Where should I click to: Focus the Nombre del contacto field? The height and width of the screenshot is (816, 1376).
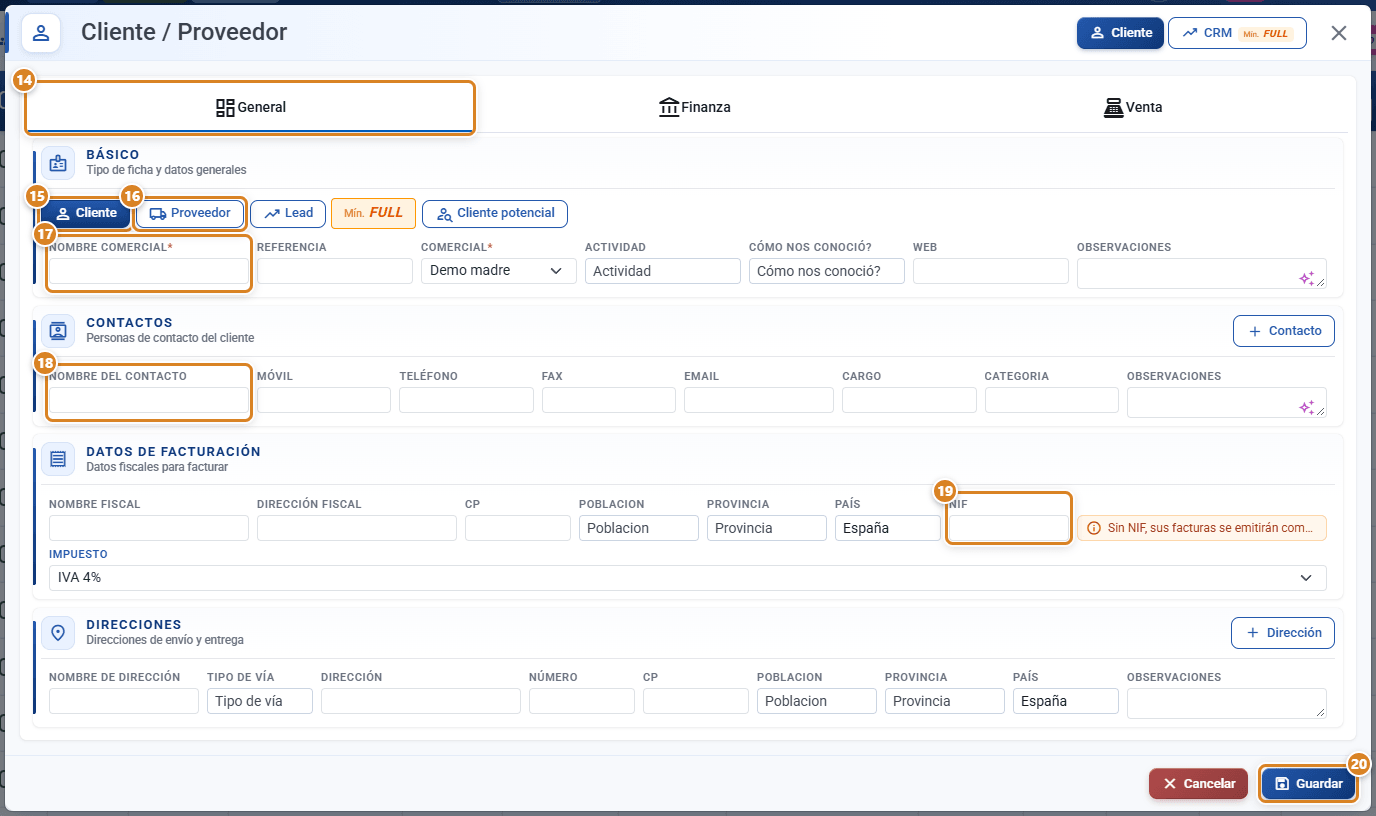pyautogui.click(x=149, y=400)
